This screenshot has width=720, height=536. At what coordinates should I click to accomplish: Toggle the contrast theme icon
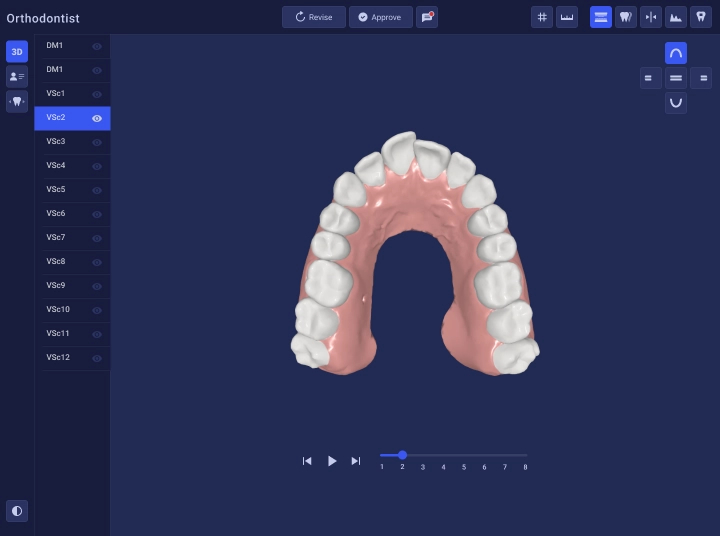click(17, 511)
